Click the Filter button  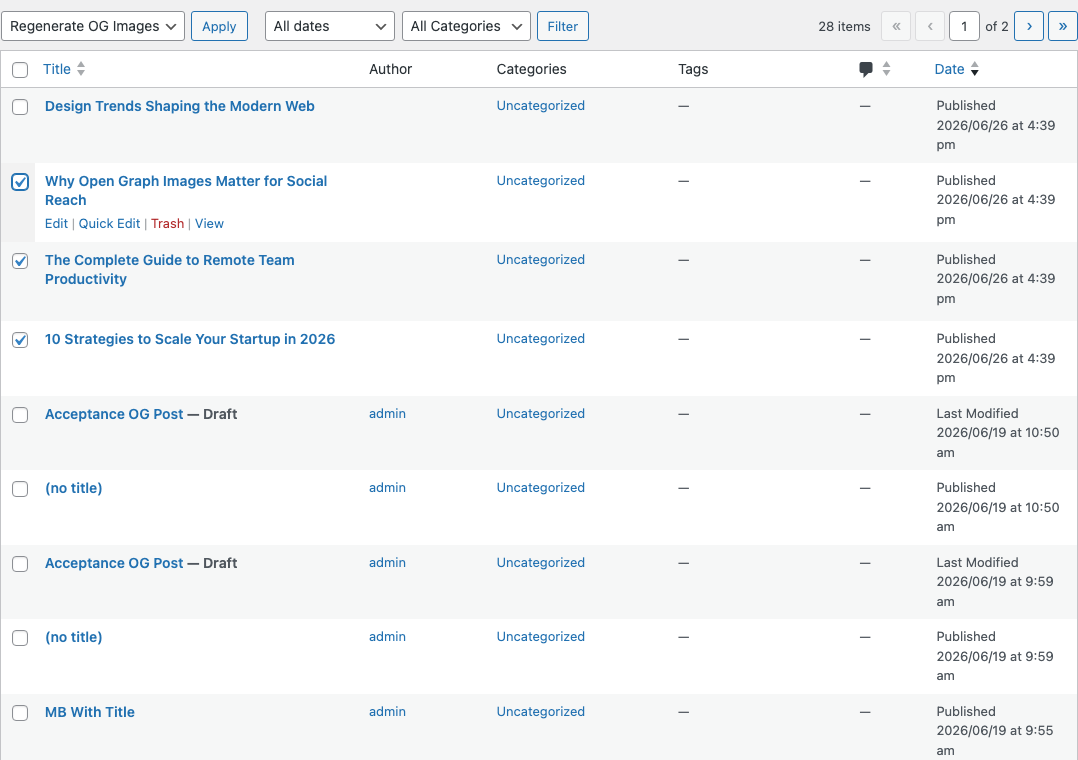[562, 26]
